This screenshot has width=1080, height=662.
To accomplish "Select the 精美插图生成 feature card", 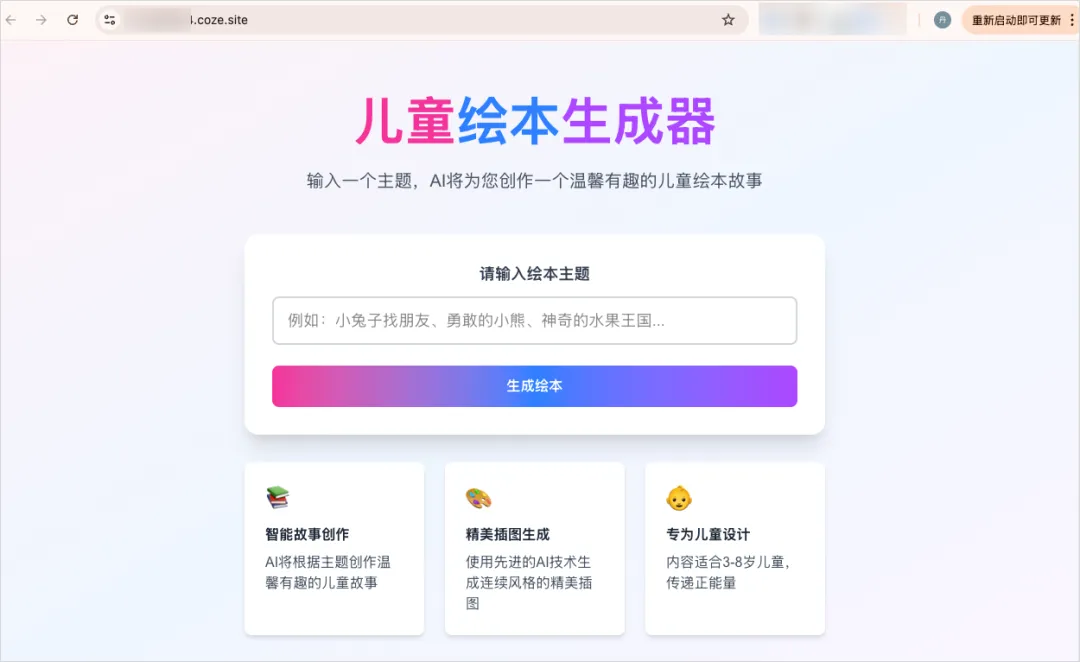I will [x=534, y=548].
